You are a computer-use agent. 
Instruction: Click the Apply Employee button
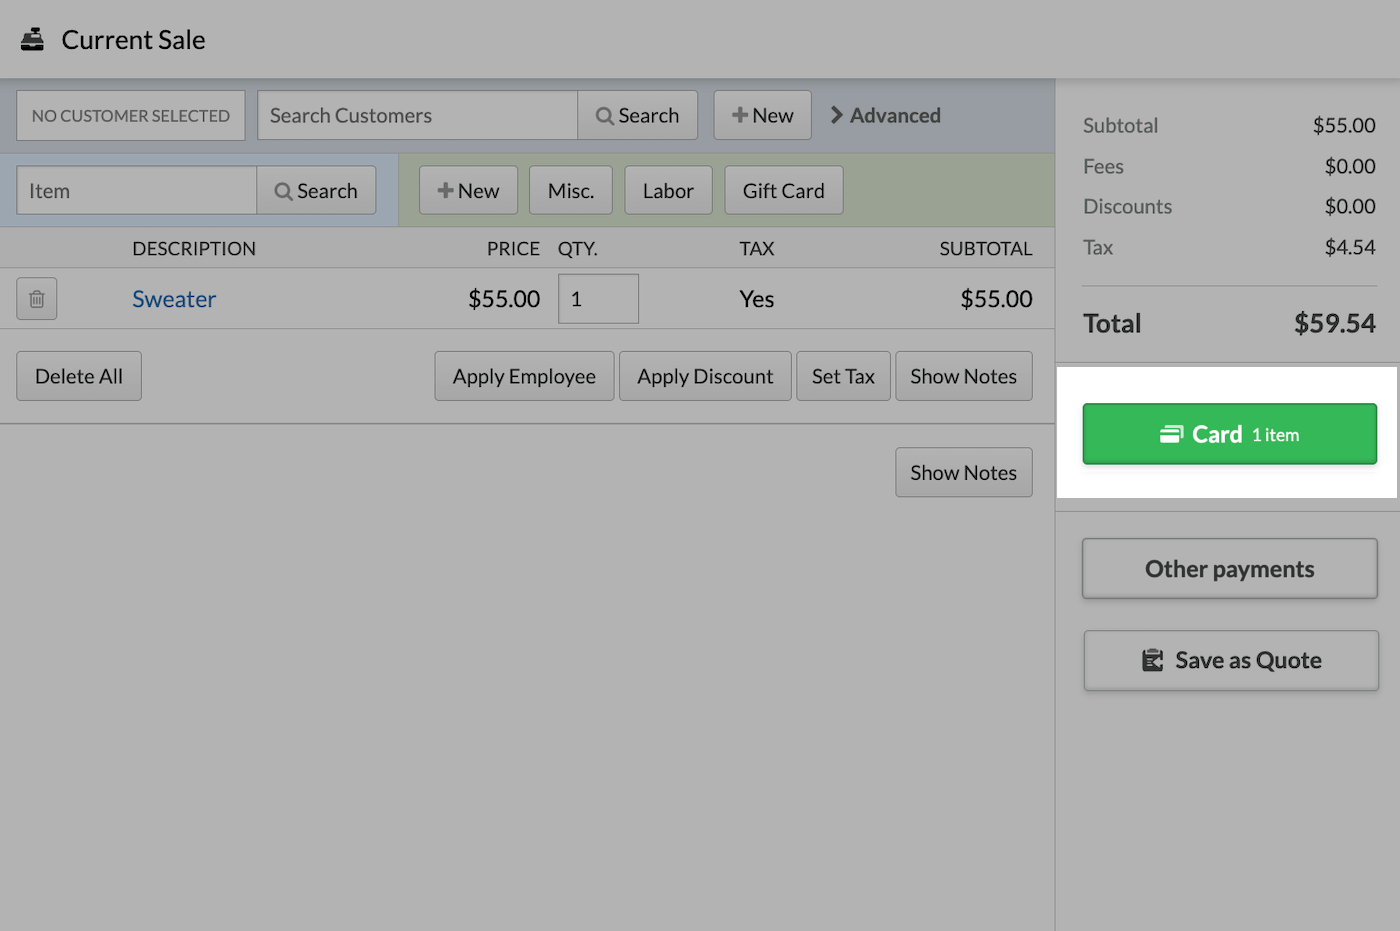click(524, 377)
